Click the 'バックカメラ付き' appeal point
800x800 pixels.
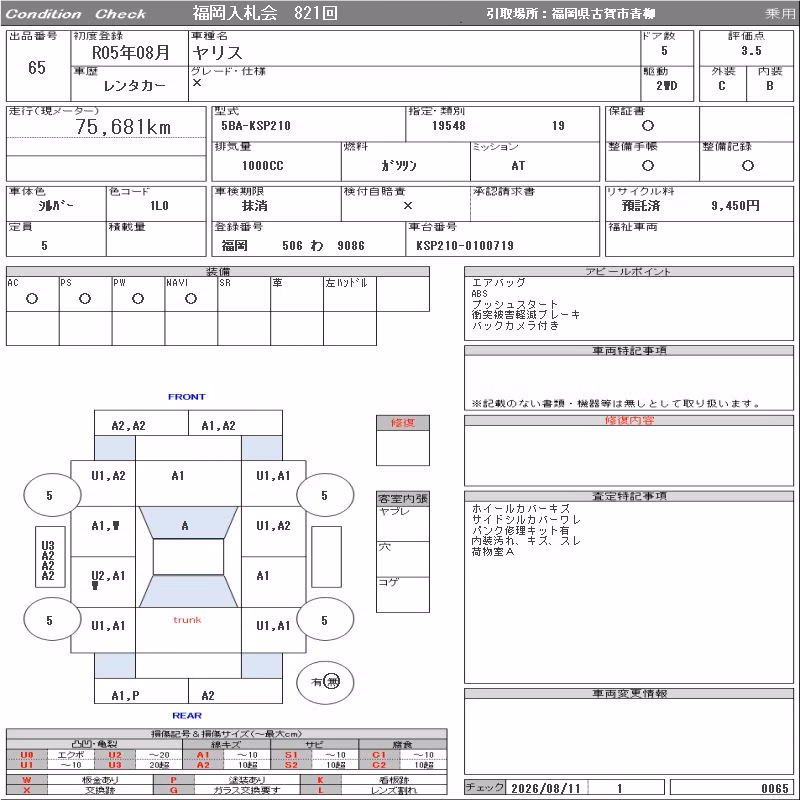(515, 326)
